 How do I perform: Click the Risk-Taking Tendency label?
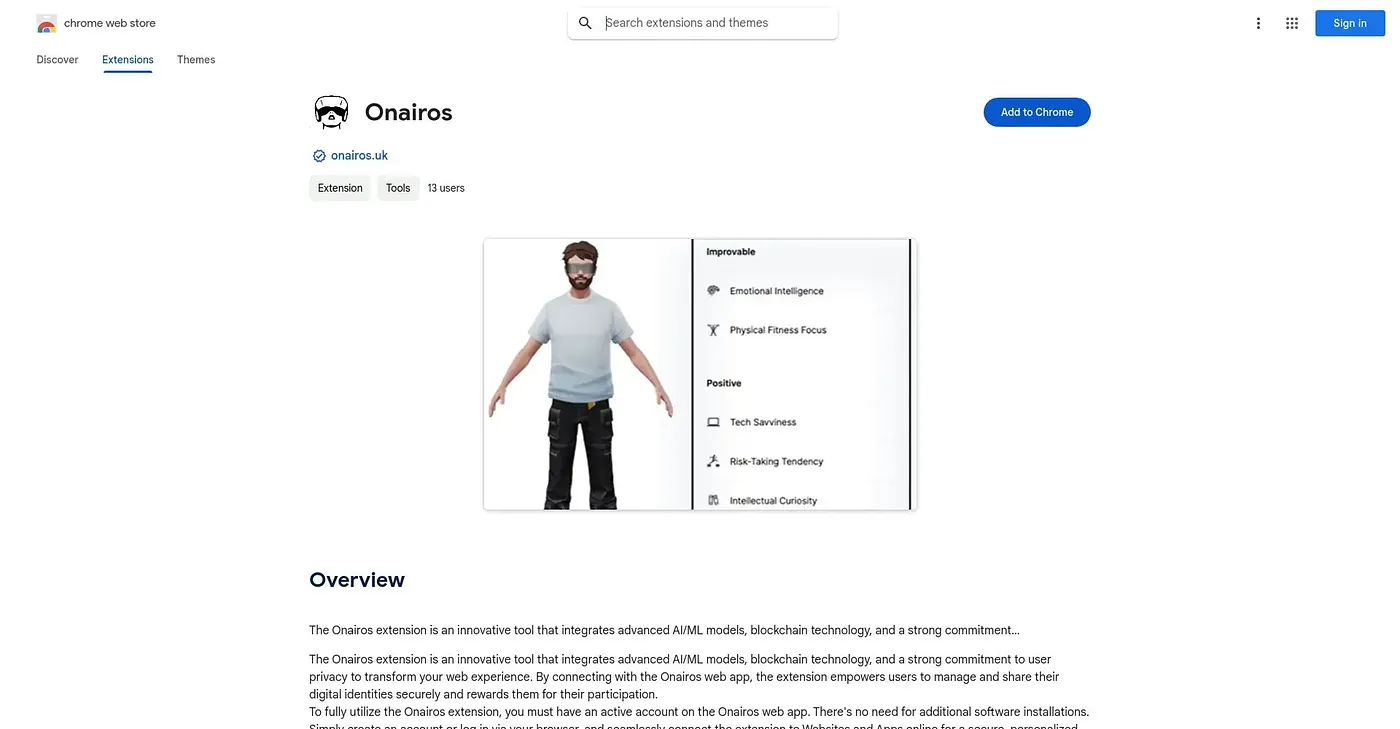click(x=777, y=462)
